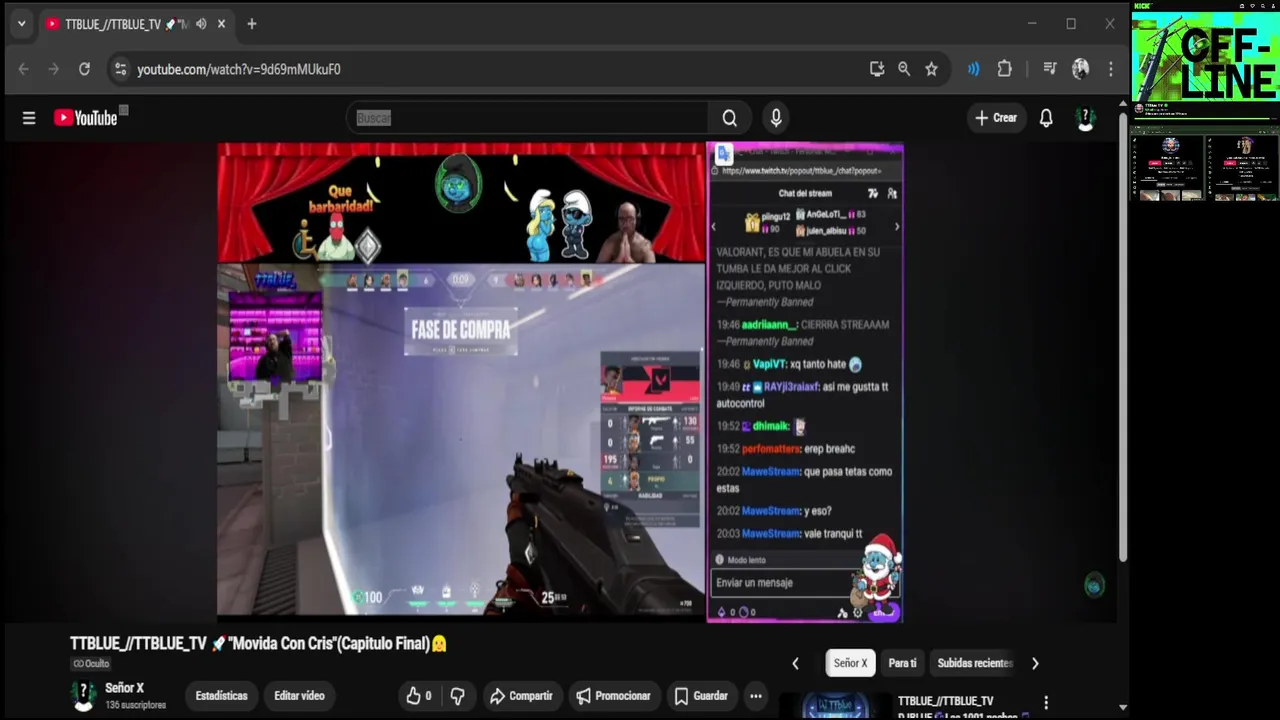The image size is (1280, 720).
Task: Dislike the video with thumbs down
Action: tap(457, 696)
